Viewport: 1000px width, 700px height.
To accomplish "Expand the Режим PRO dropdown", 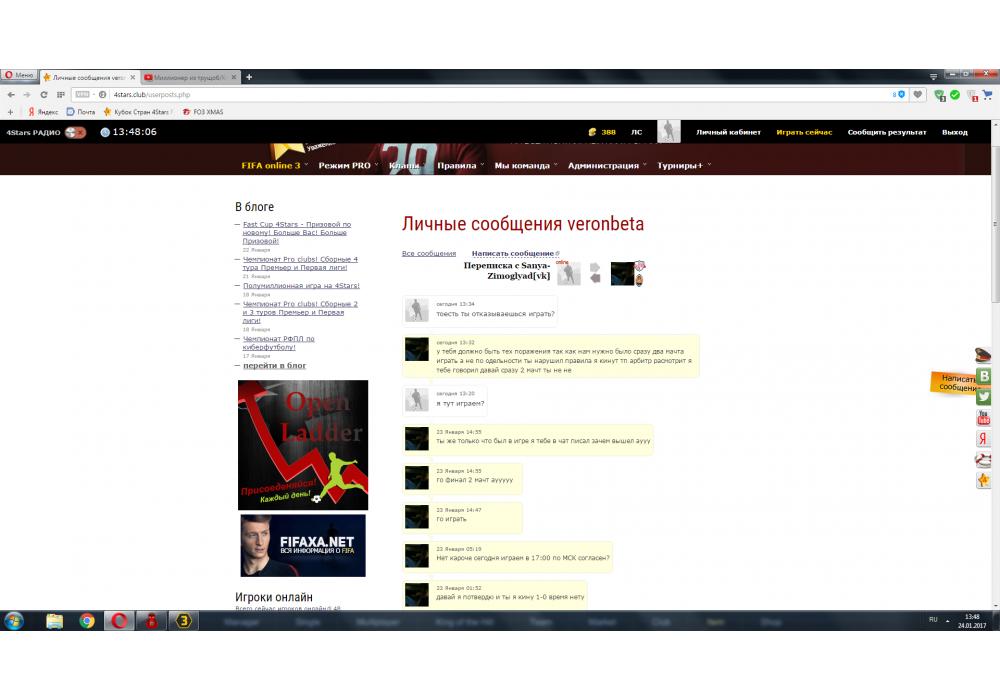I will (347, 165).
